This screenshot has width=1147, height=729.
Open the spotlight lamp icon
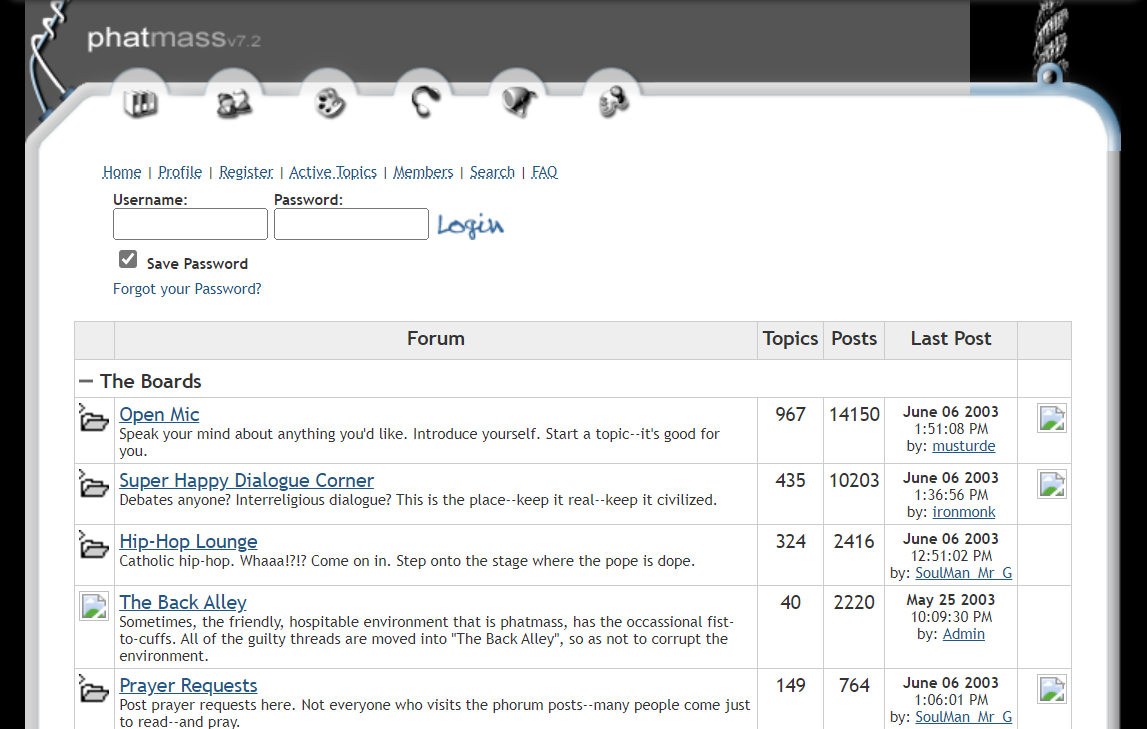(x=519, y=102)
